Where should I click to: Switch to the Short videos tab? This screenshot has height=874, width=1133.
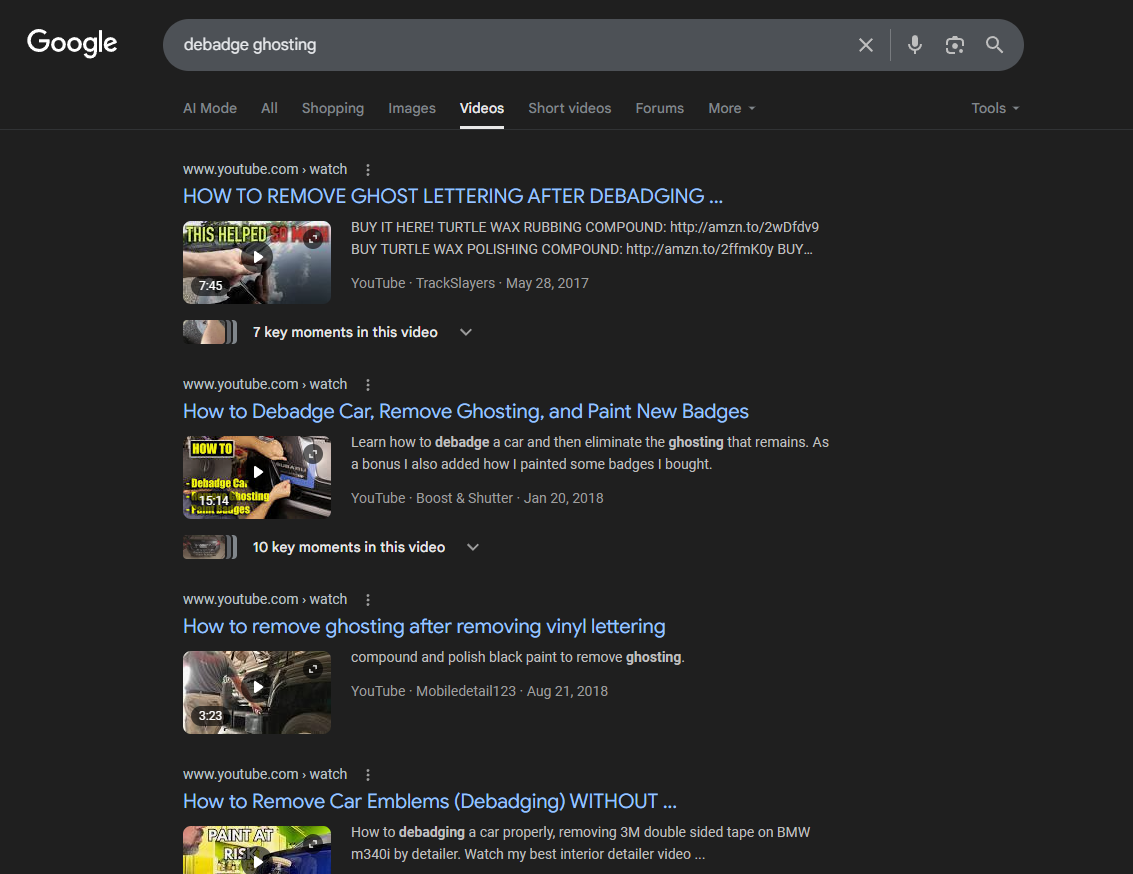(569, 108)
